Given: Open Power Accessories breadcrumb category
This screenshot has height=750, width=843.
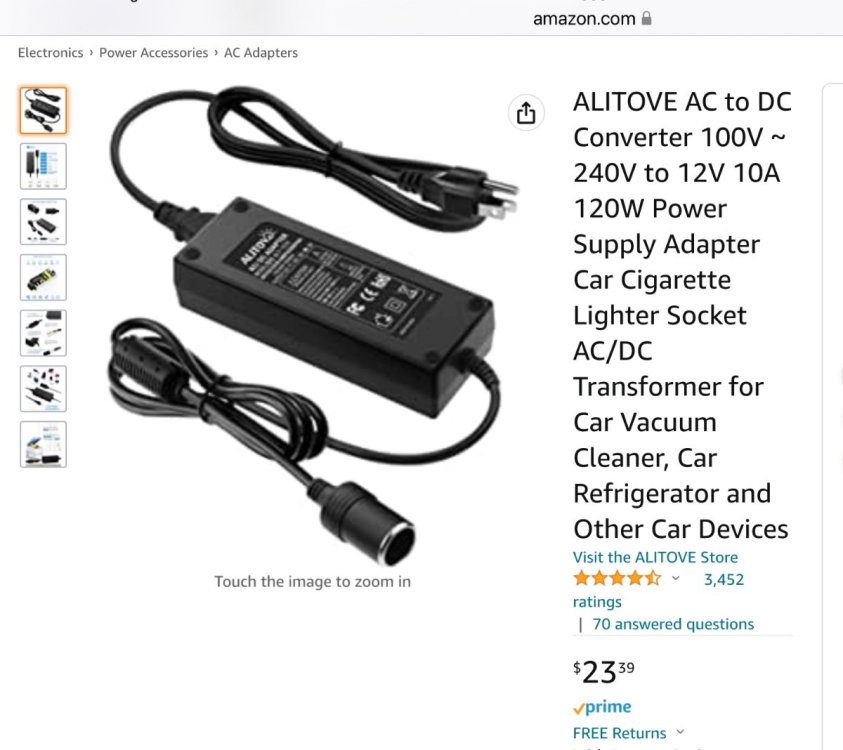Looking at the screenshot, I should pyautogui.click(x=153, y=53).
